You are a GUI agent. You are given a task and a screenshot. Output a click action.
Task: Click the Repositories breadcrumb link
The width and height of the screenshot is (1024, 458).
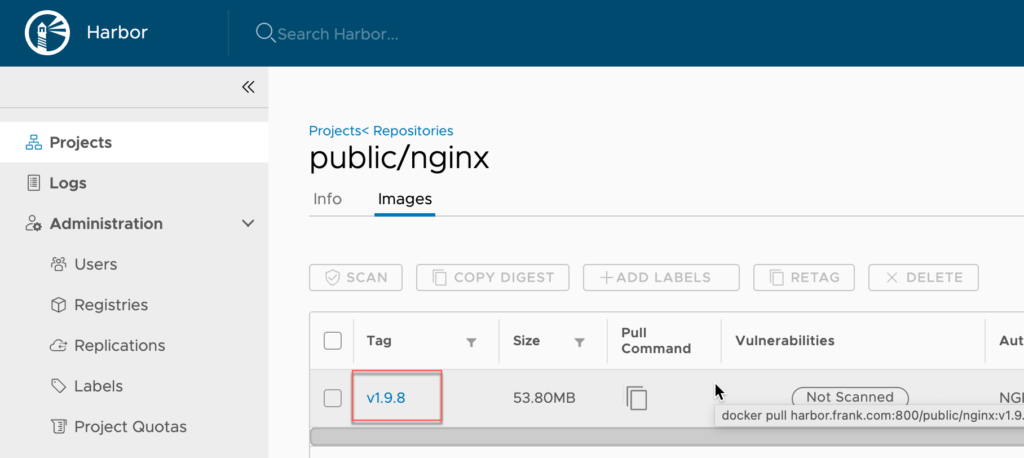pyautogui.click(x=413, y=131)
